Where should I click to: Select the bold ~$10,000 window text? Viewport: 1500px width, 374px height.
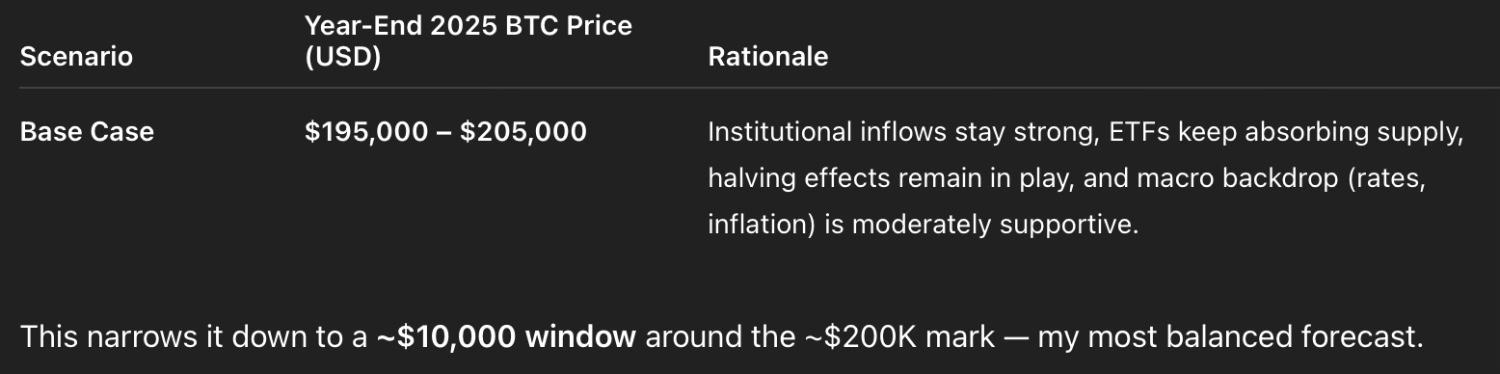506,337
